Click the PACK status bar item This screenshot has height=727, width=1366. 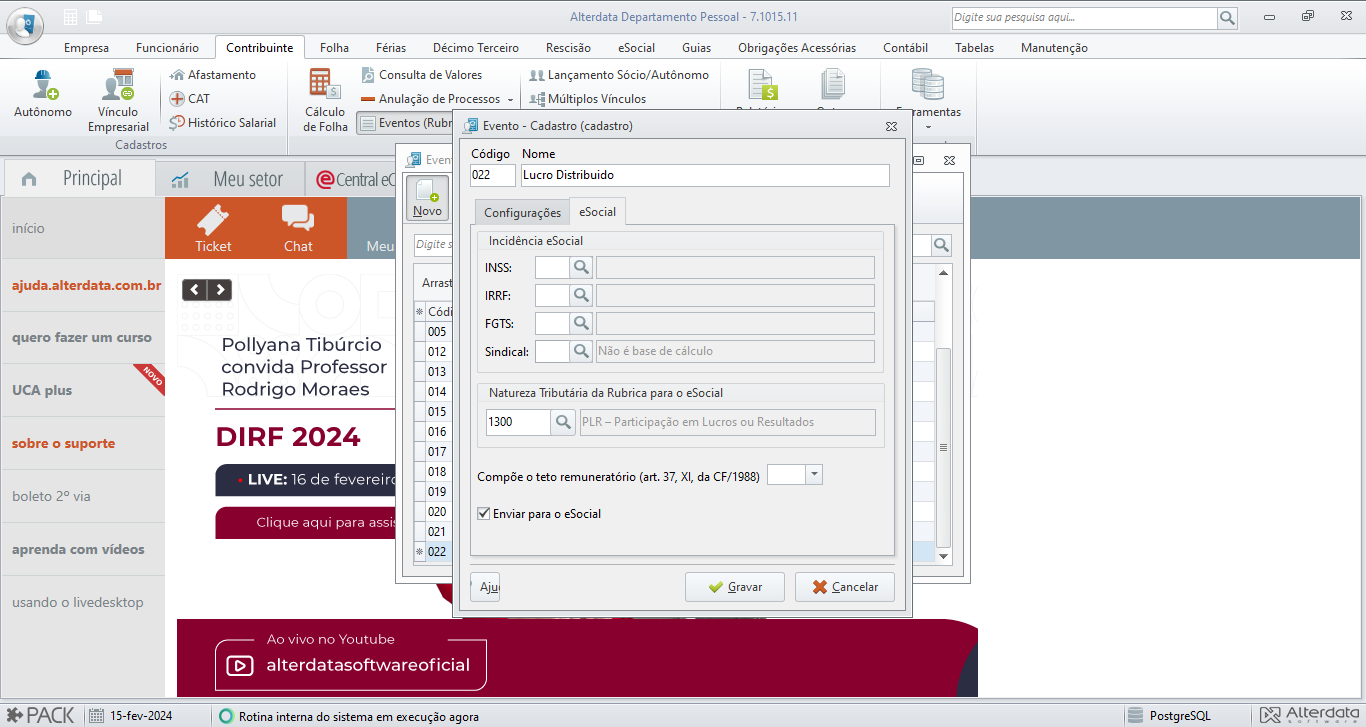[x=40, y=715]
